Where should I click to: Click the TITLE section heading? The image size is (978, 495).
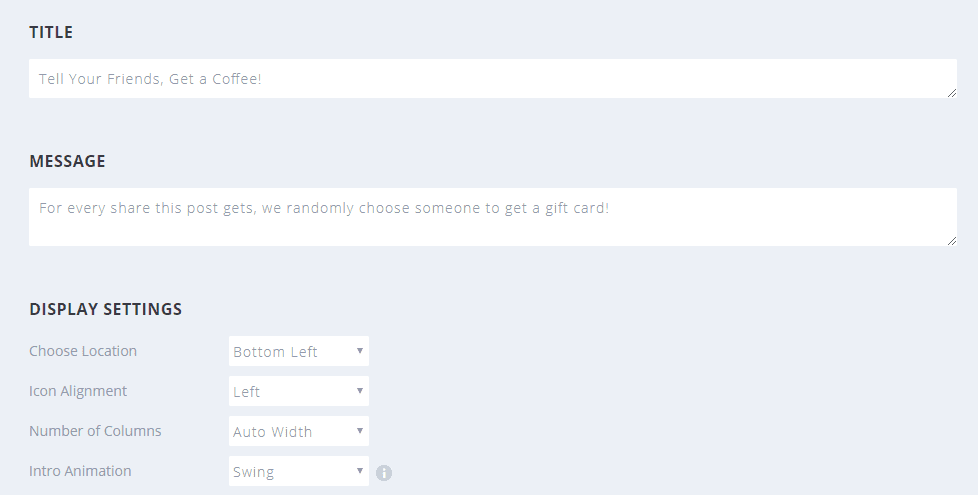[x=51, y=32]
